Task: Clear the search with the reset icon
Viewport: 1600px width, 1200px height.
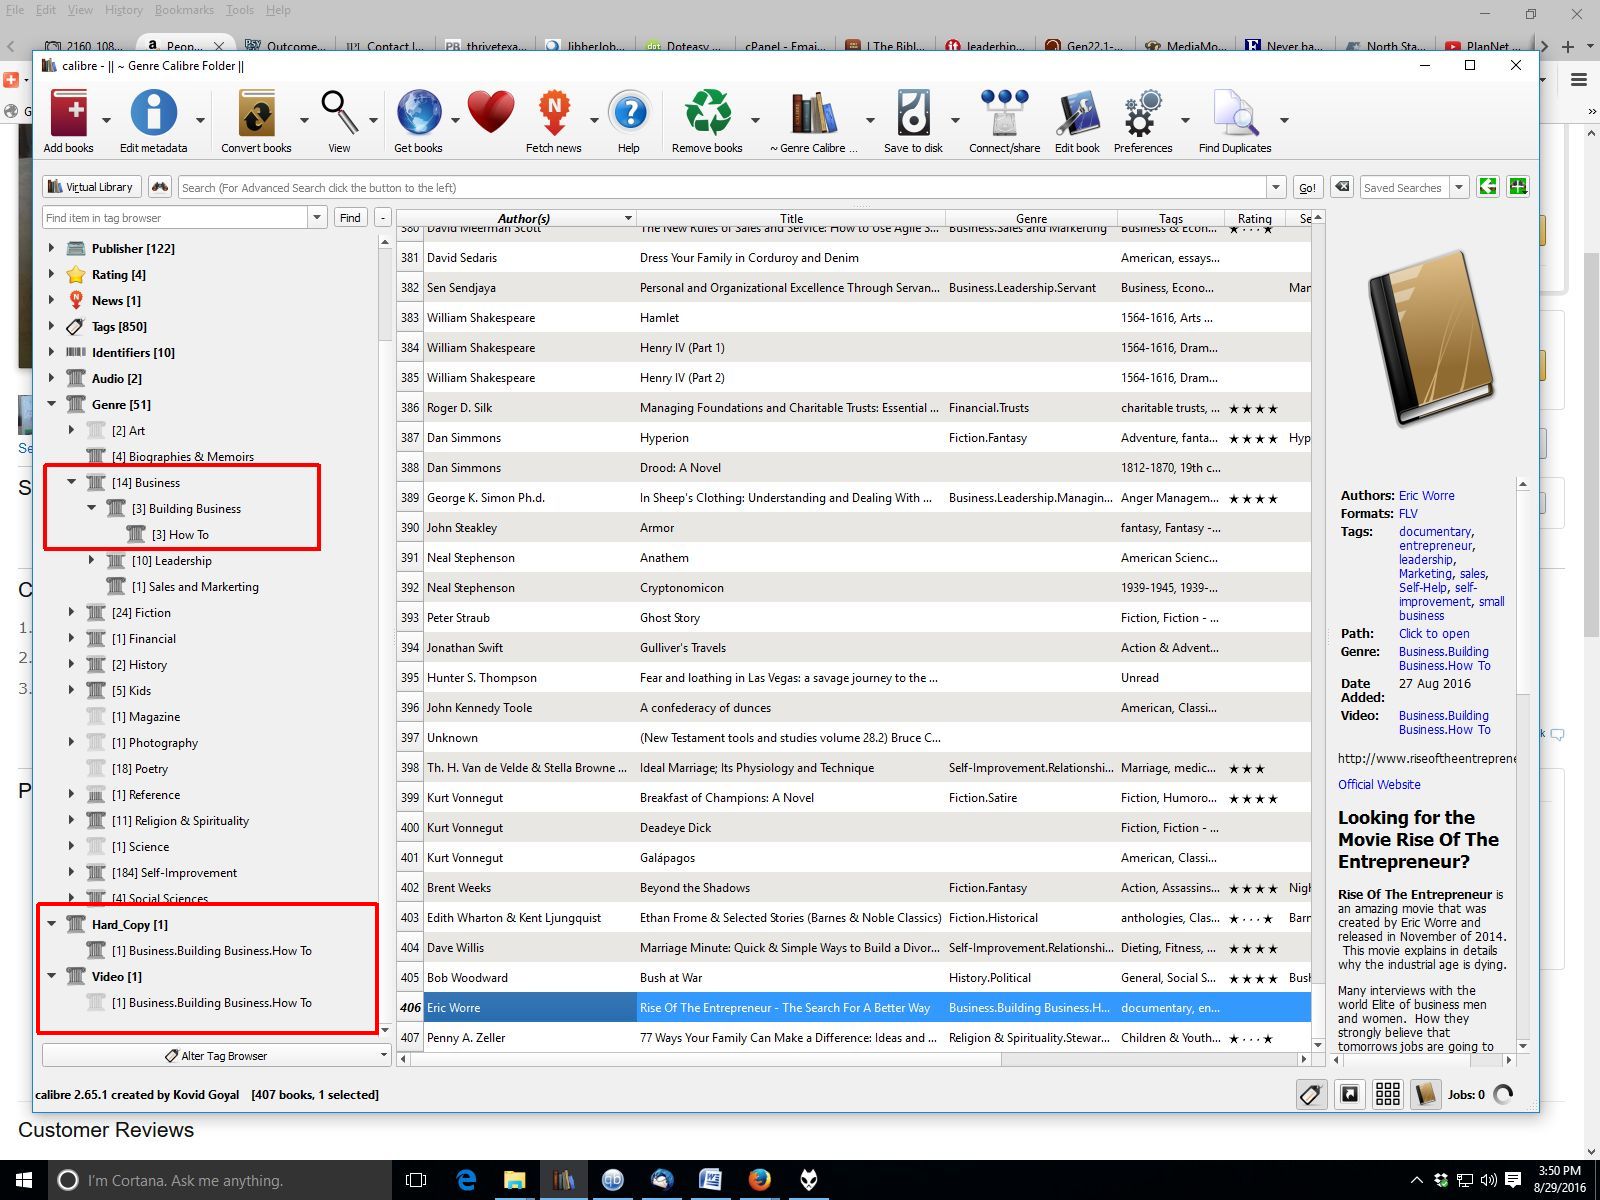Action: point(1342,187)
